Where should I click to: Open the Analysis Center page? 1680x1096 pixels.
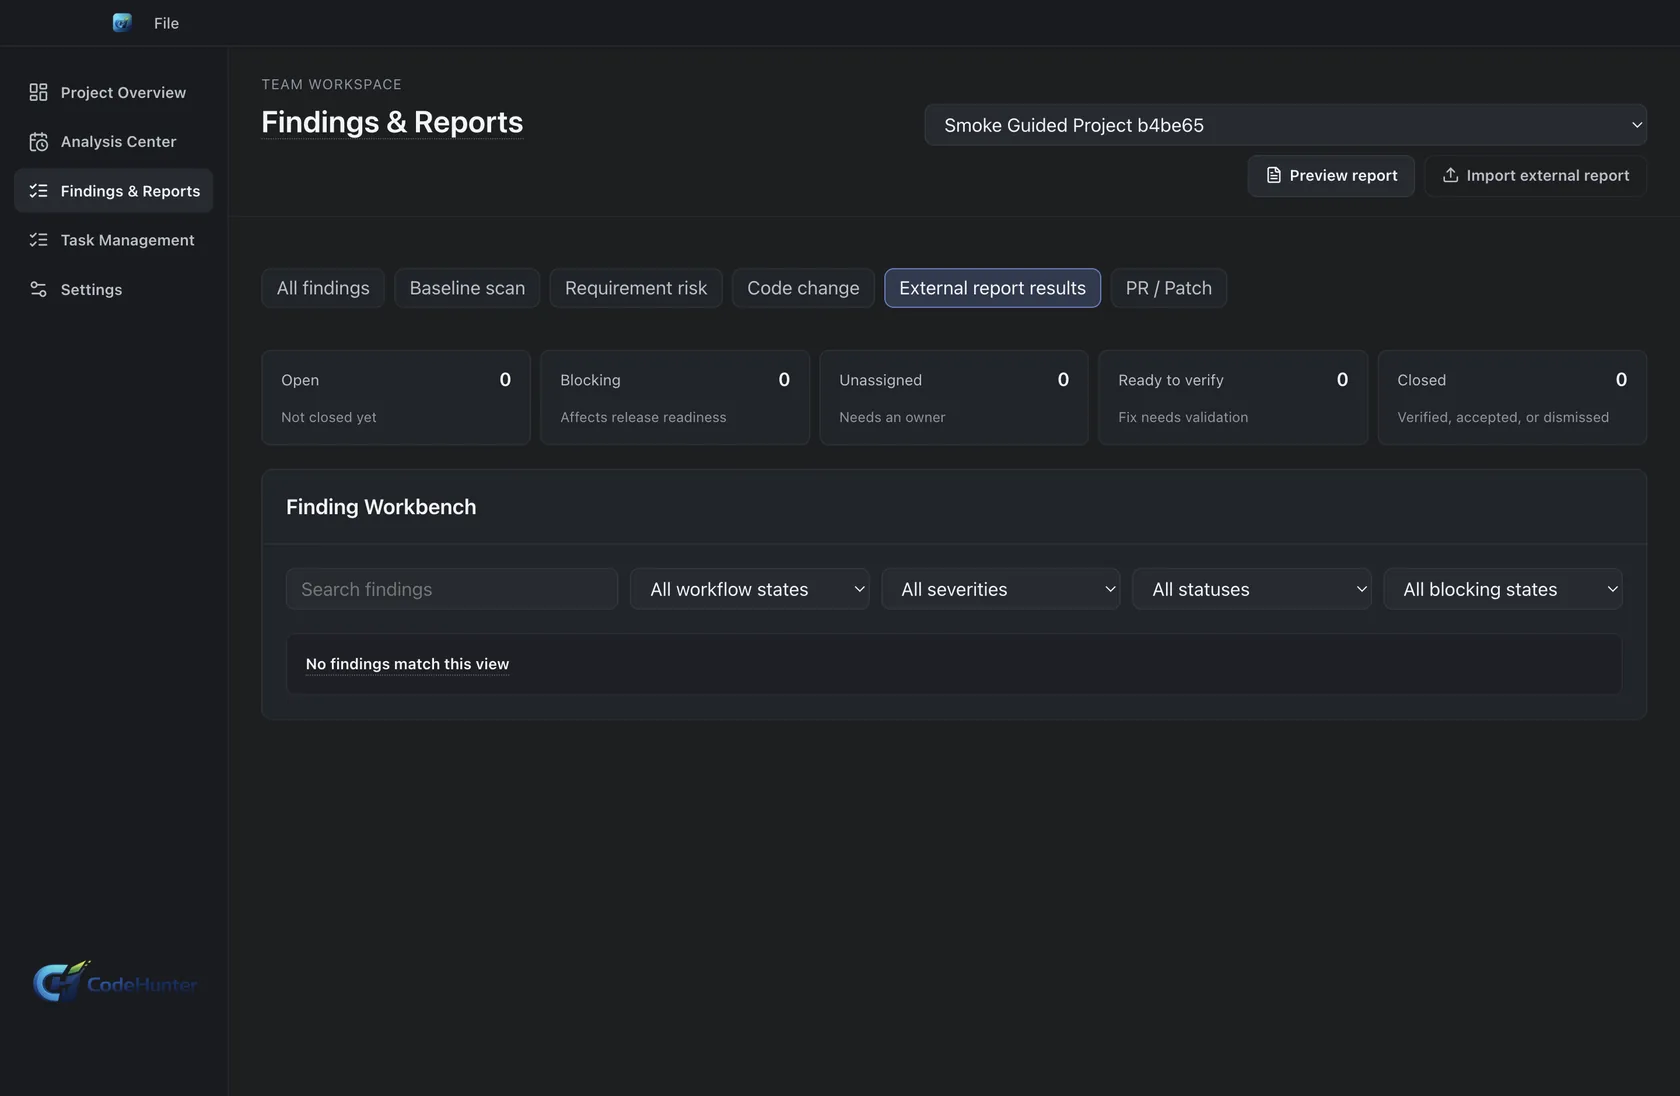coord(113,142)
